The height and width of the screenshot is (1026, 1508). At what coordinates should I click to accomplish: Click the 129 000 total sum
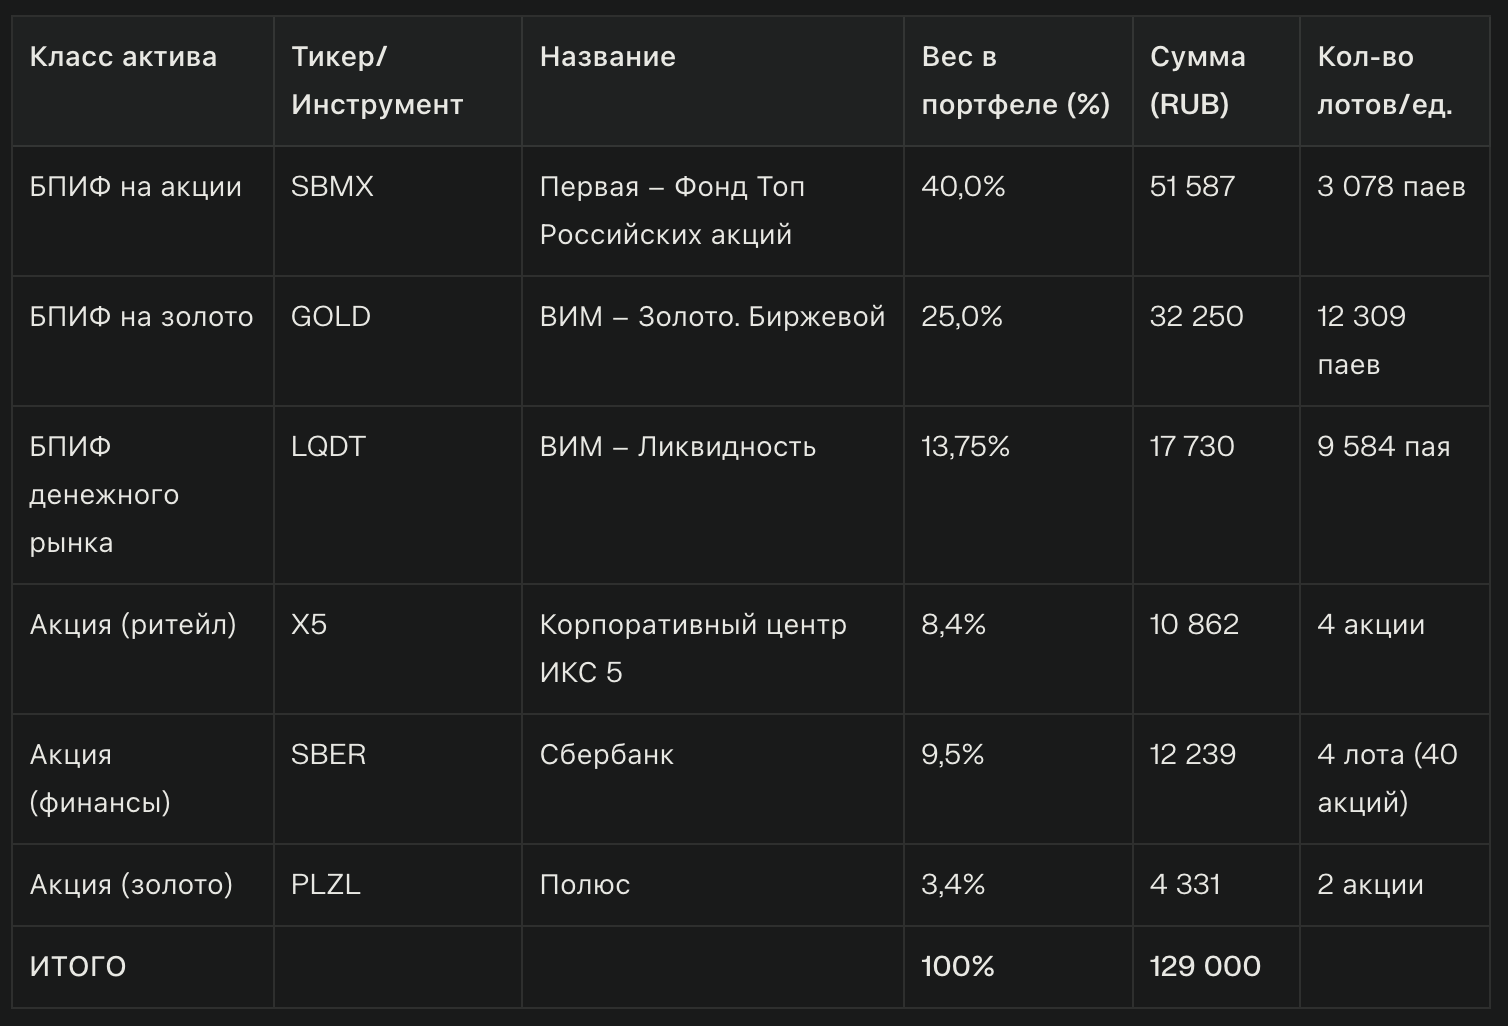[1205, 967]
